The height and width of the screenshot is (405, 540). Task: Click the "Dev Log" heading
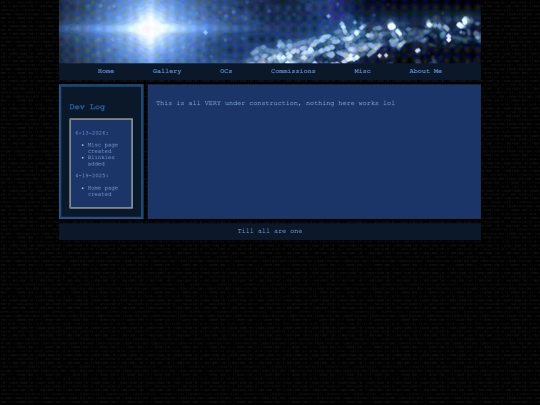pos(87,107)
